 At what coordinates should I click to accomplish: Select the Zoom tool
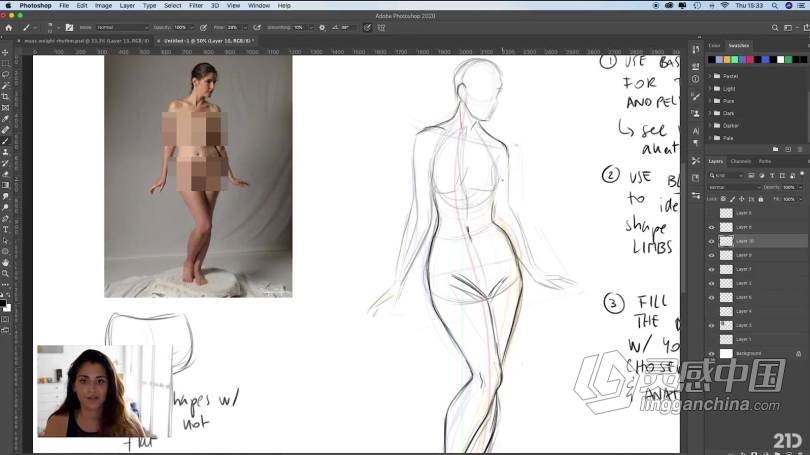(5, 273)
